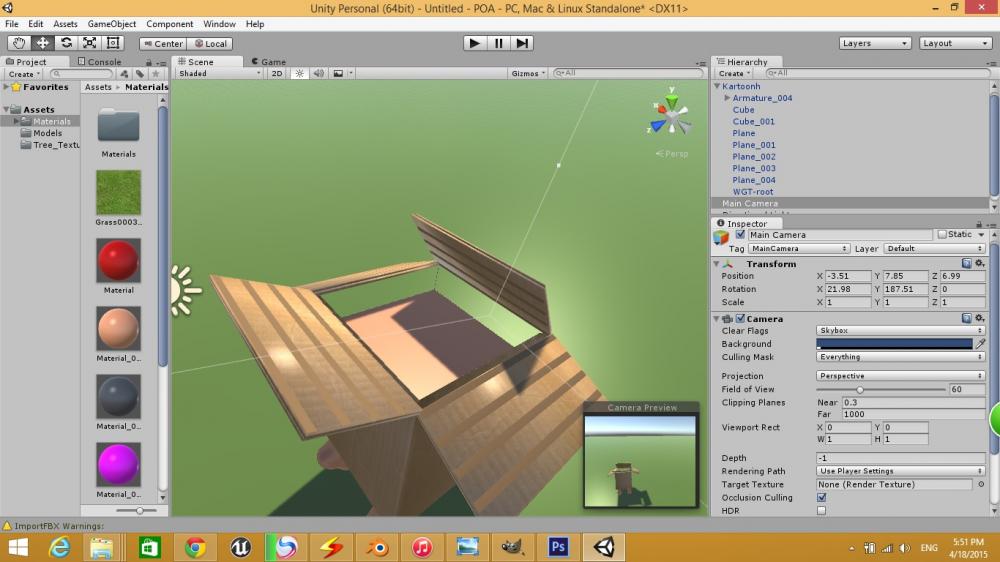Open the Layers dropdown

point(874,43)
